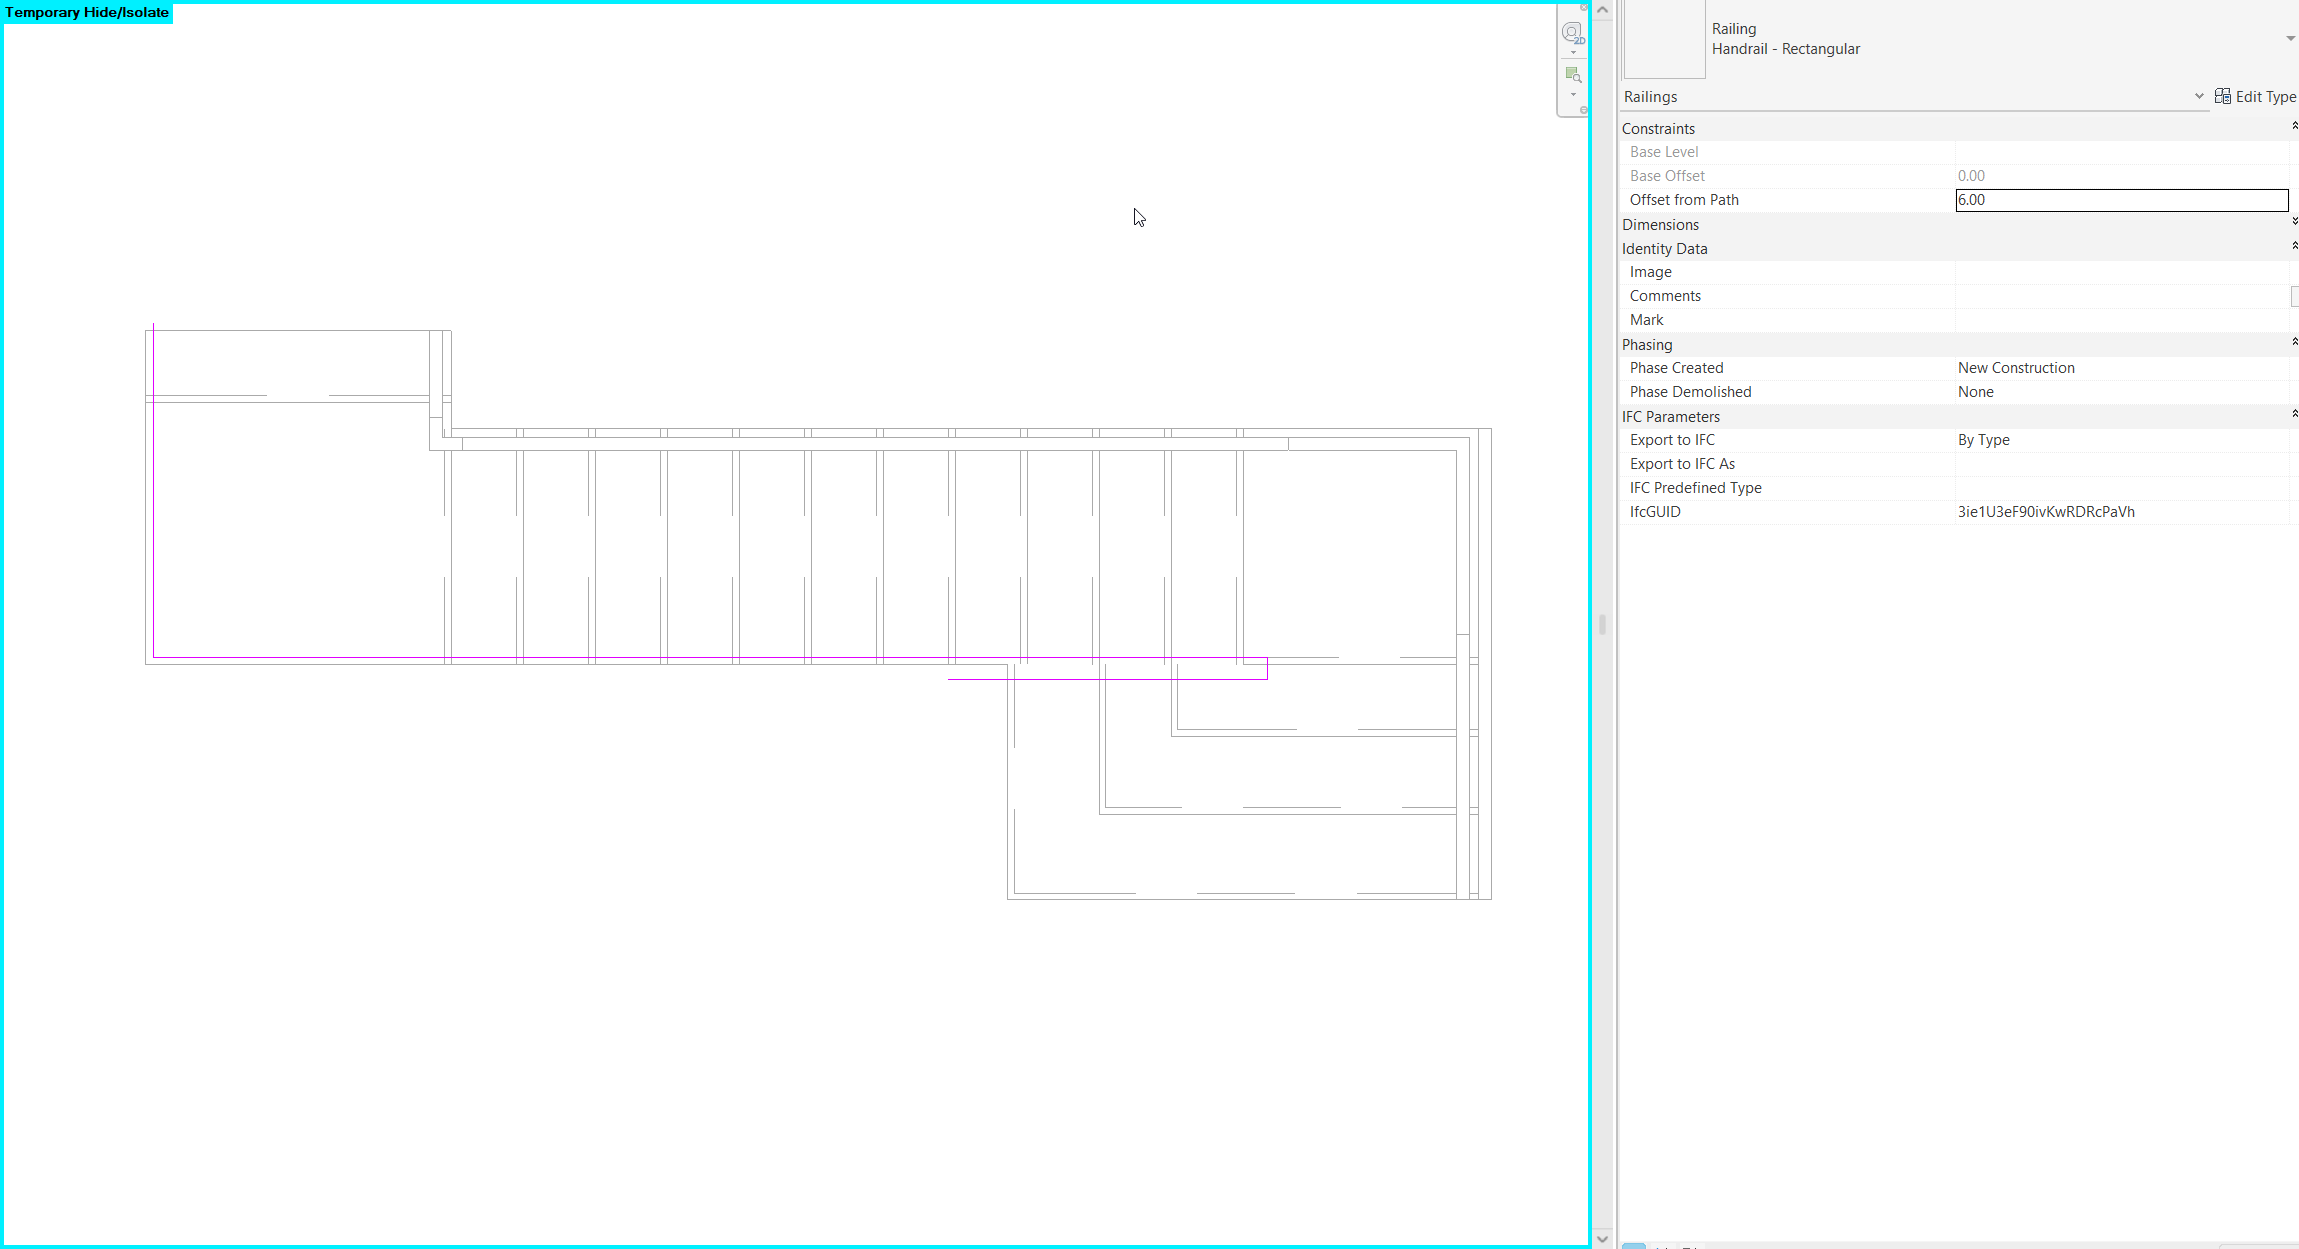Click the Edit Type button label
Viewport: 2299px width, 1249px height.
tap(2263, 96)
